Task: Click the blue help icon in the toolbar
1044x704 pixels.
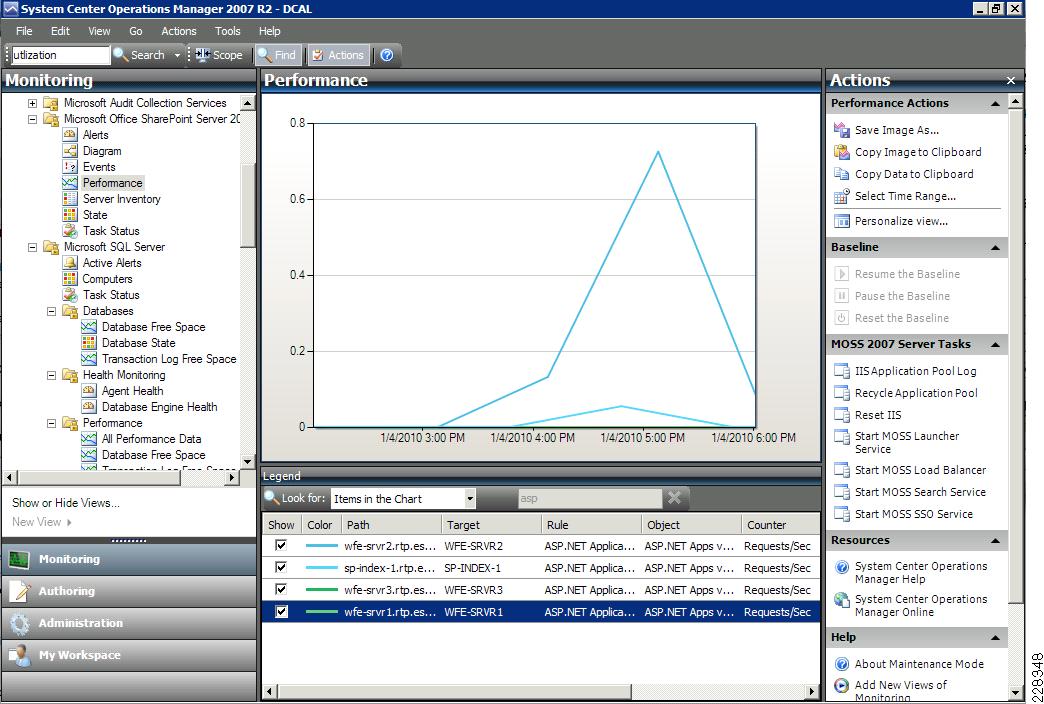Action: 387,55
